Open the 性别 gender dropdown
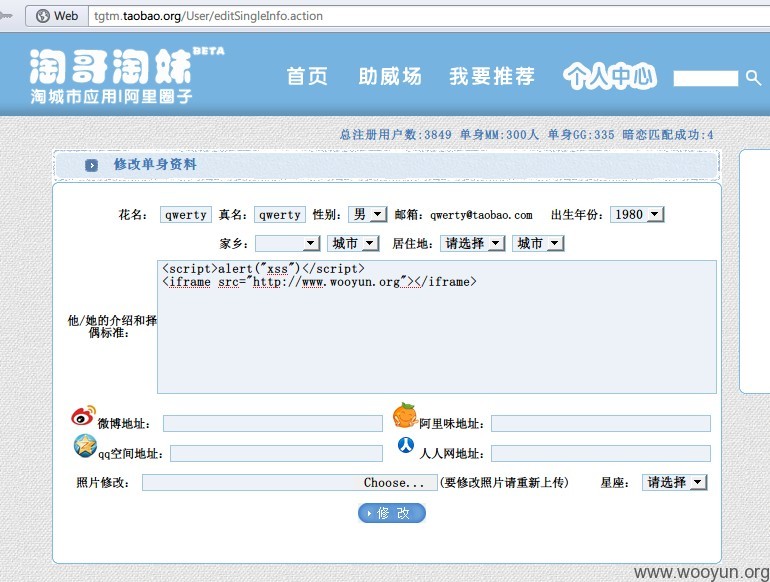This screenshot has width=770, height=582. (x=368, y=214)
